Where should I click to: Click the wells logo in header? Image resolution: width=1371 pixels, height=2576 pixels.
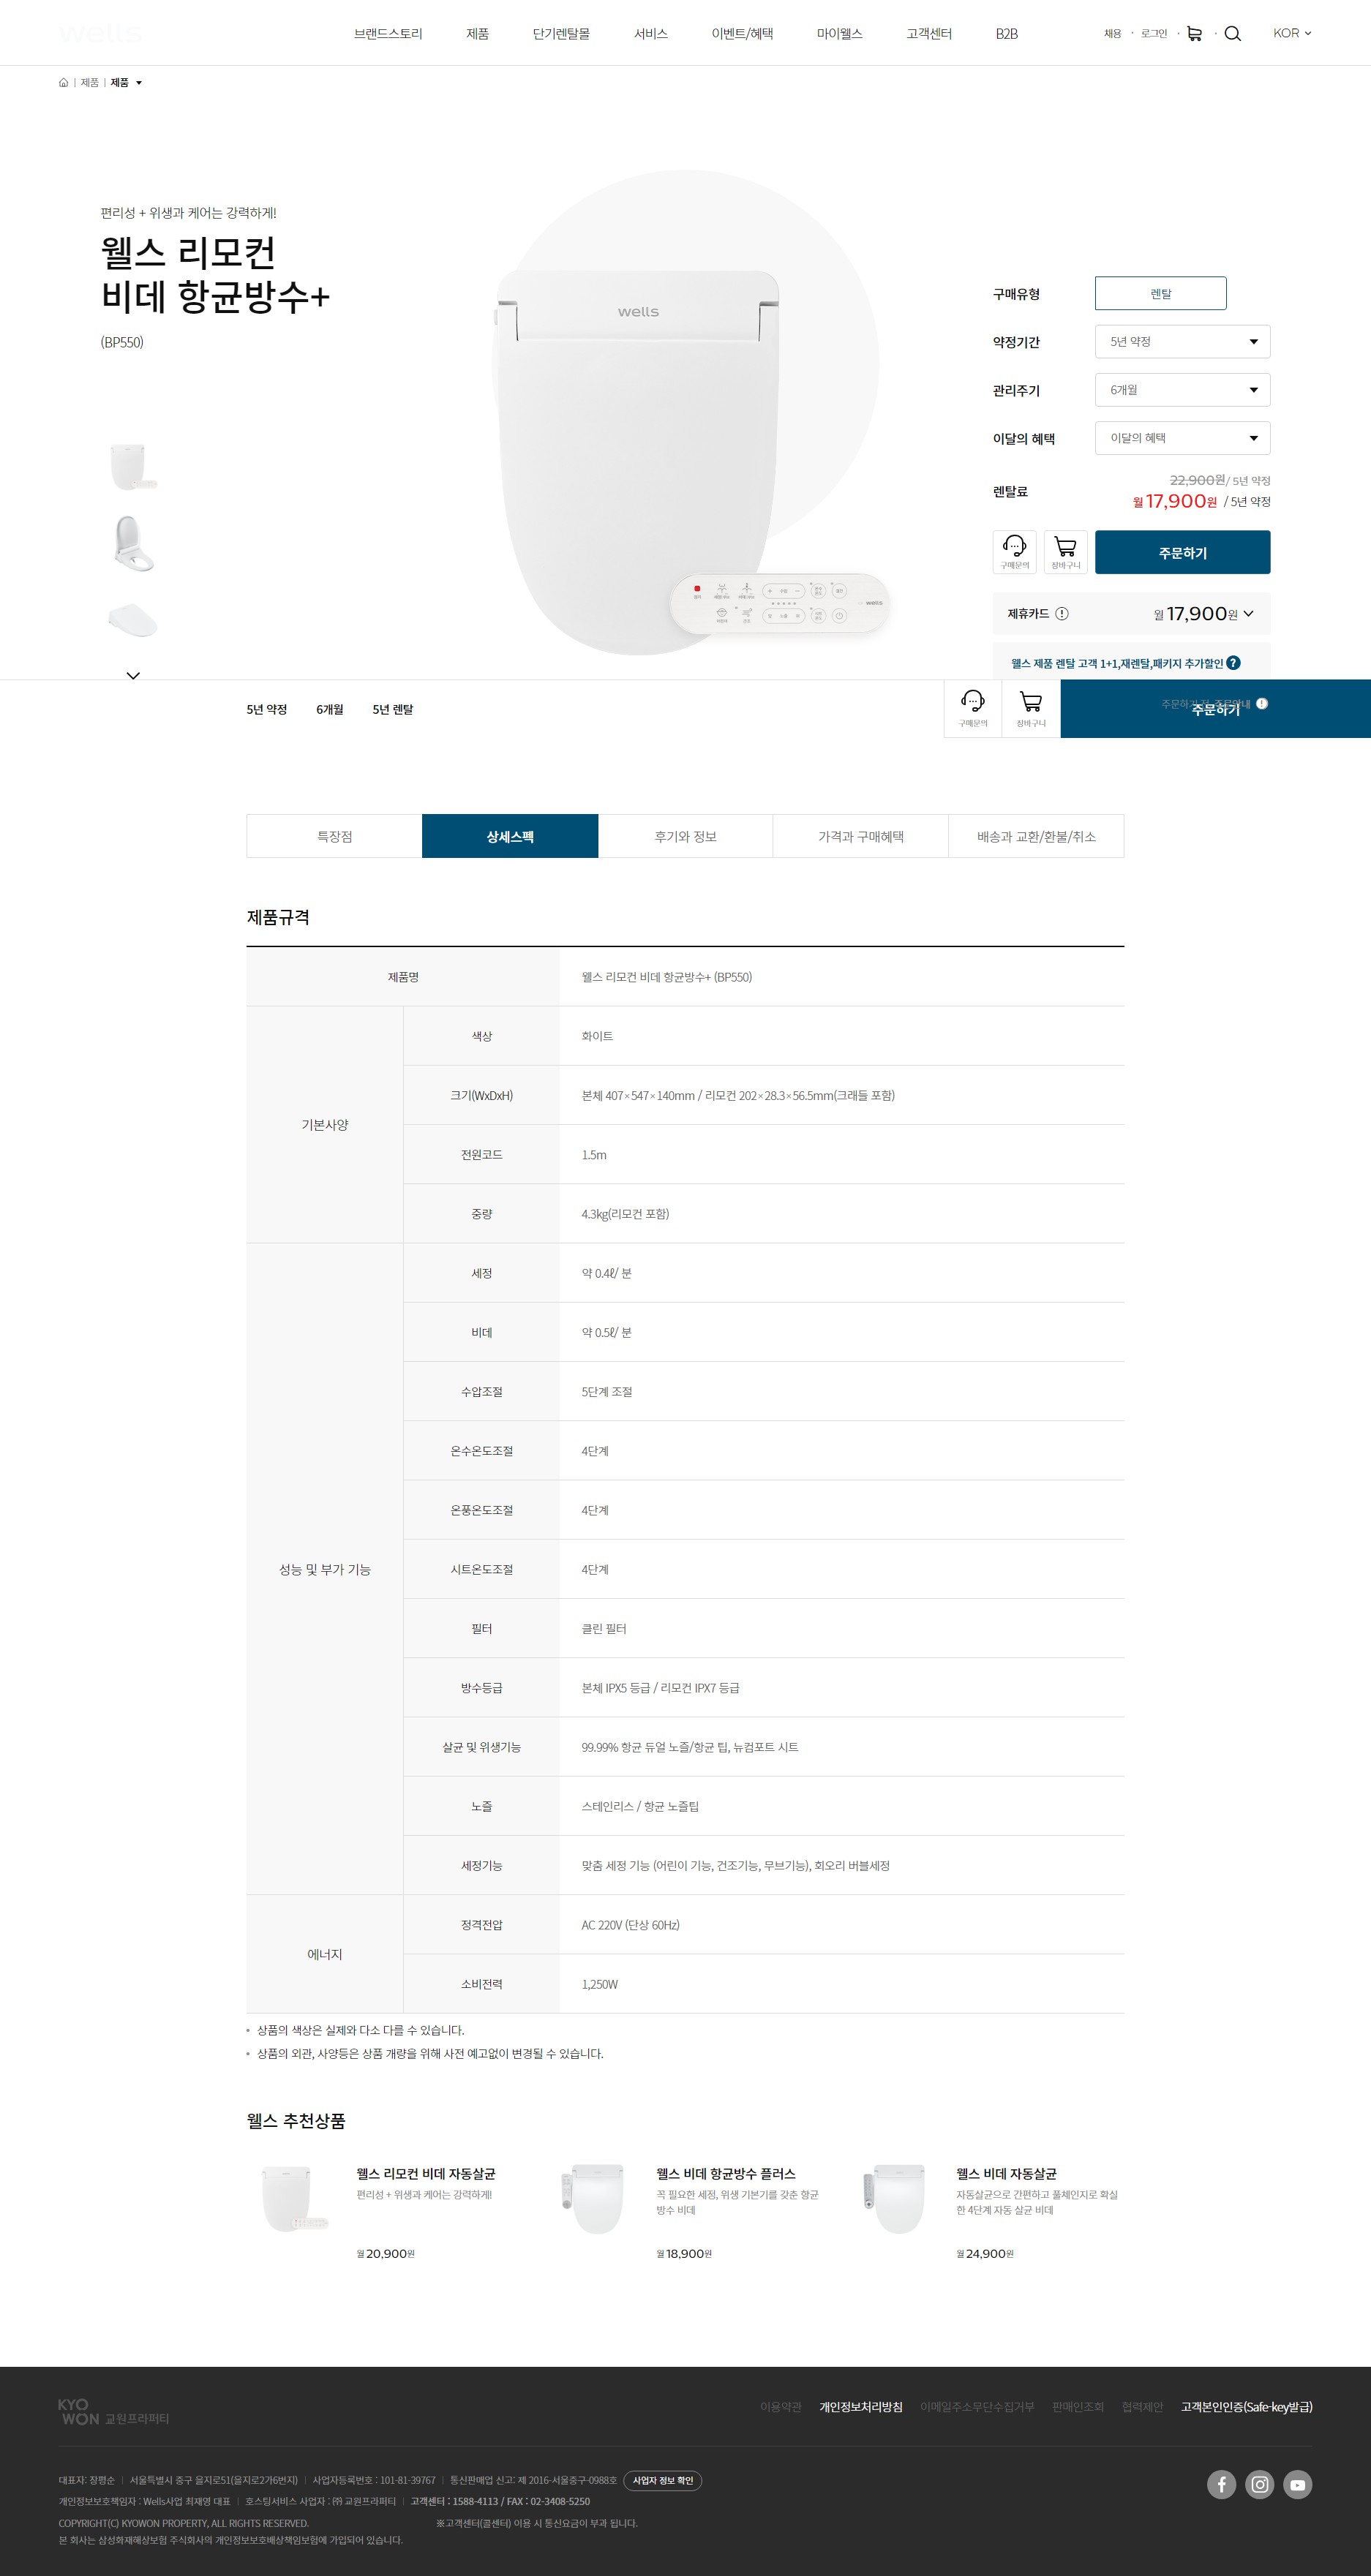101,34
